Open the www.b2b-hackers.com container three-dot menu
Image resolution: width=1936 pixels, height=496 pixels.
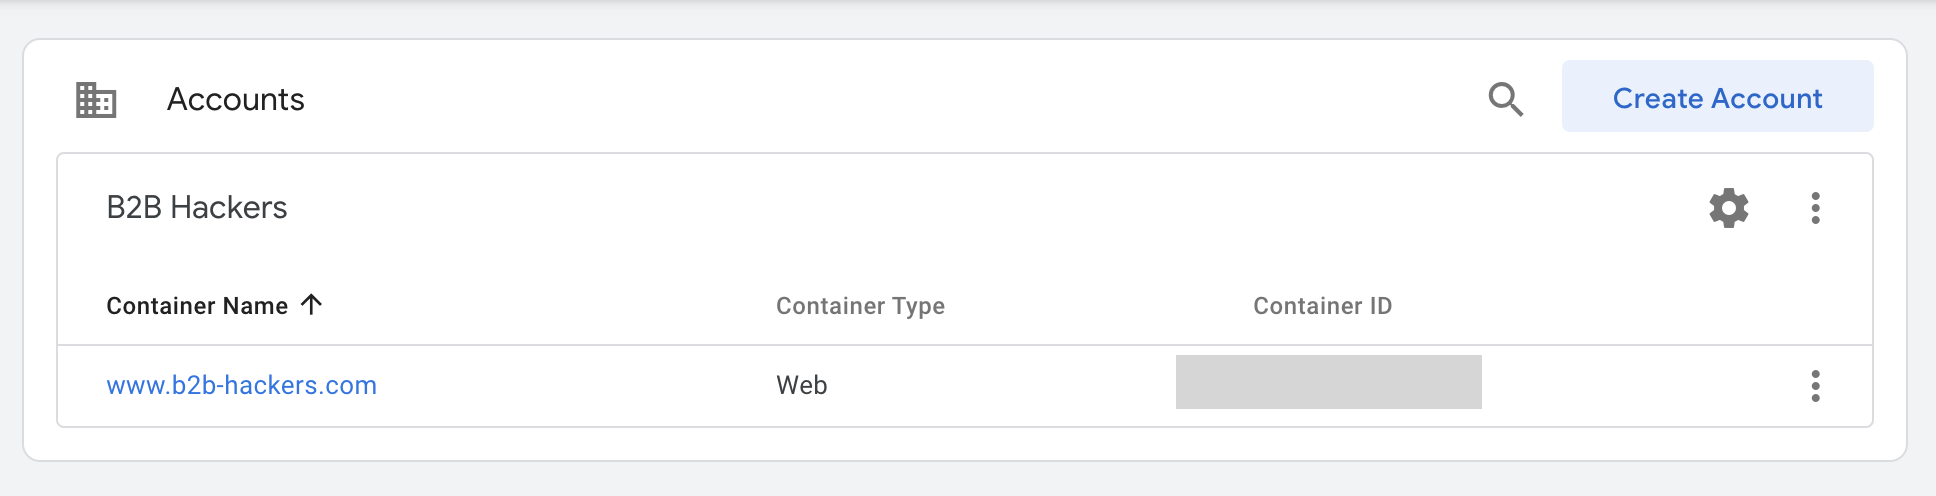coord(1815,386)
